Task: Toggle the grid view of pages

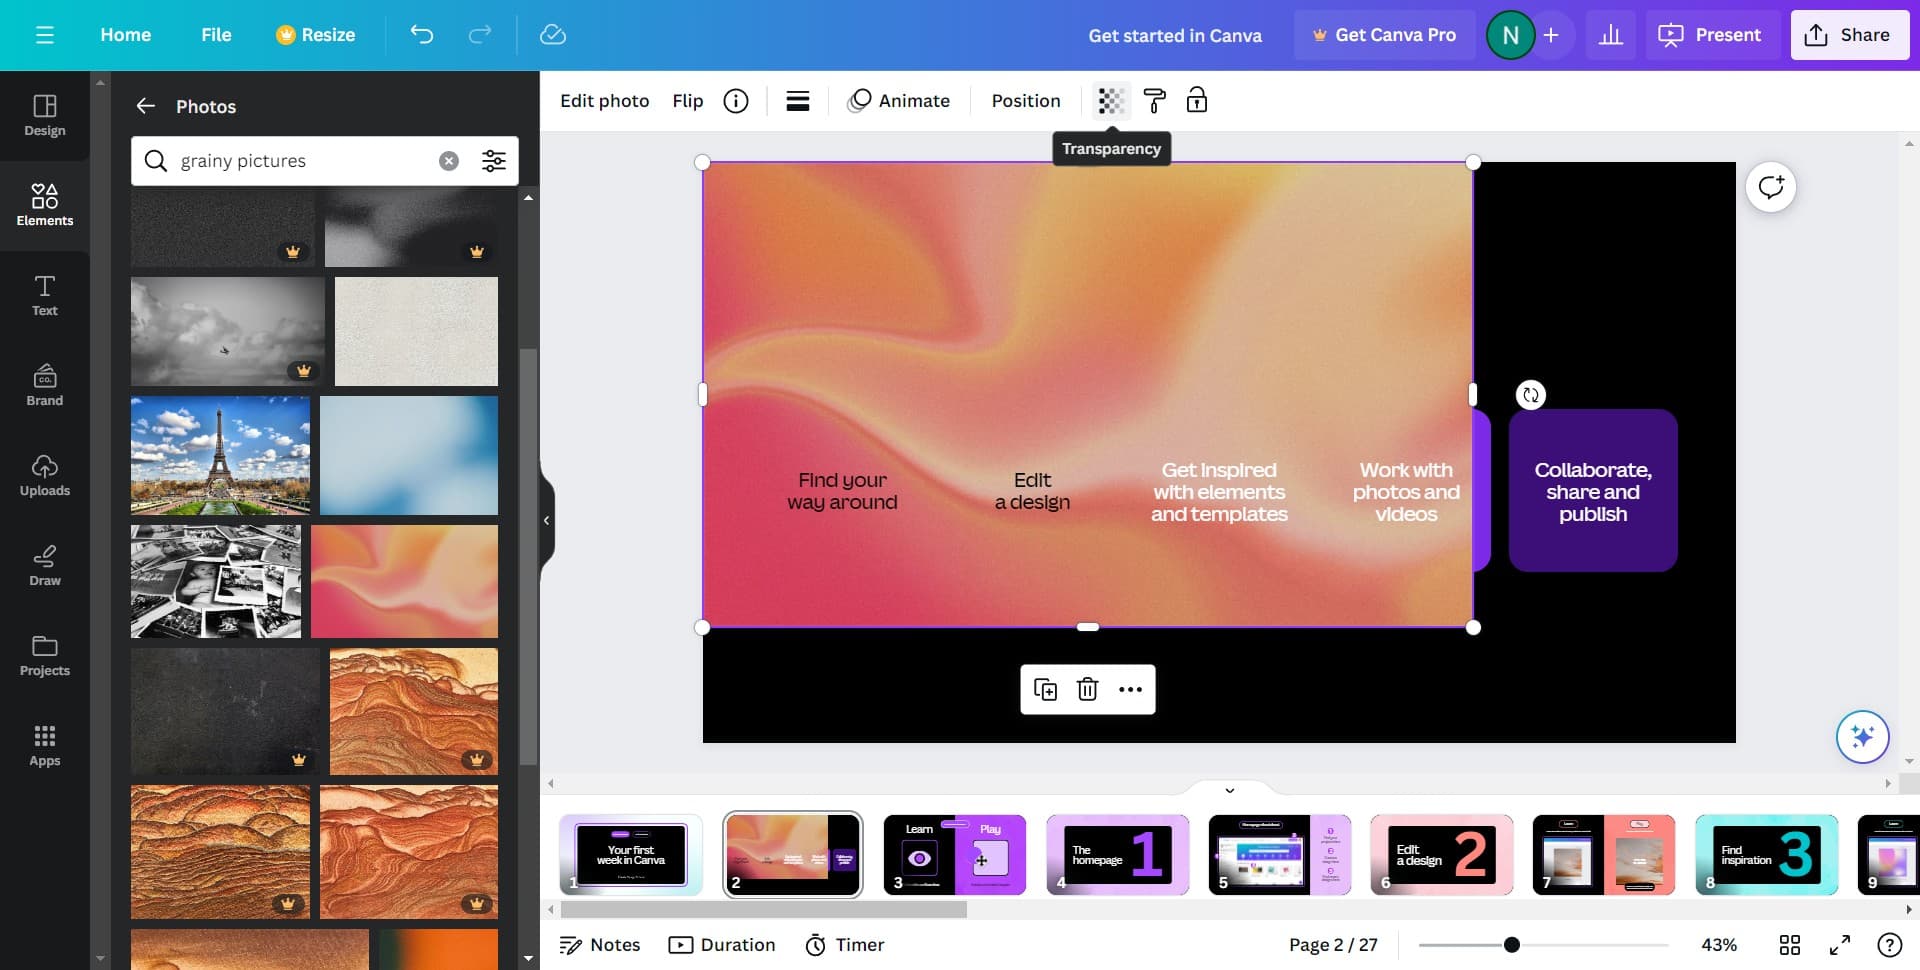Action: point(1790,945)
